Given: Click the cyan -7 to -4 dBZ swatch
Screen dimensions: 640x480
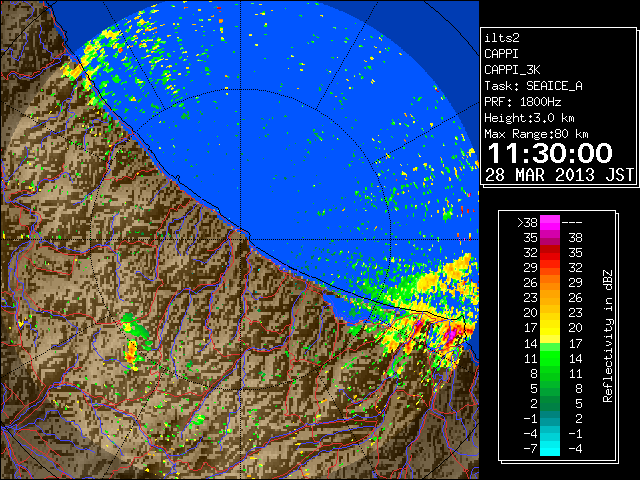Looking at the screenshot, I should click(x=550, y=448).
